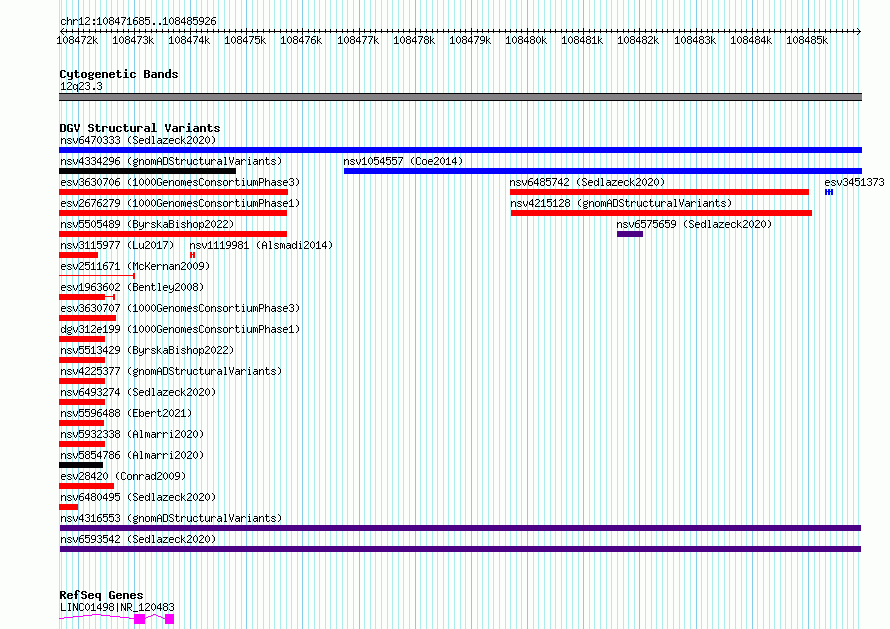The image size is (890, 629).
Task: Open the nsv5932338 (Almarri2020) label
Action: click(x=132, y=434)
